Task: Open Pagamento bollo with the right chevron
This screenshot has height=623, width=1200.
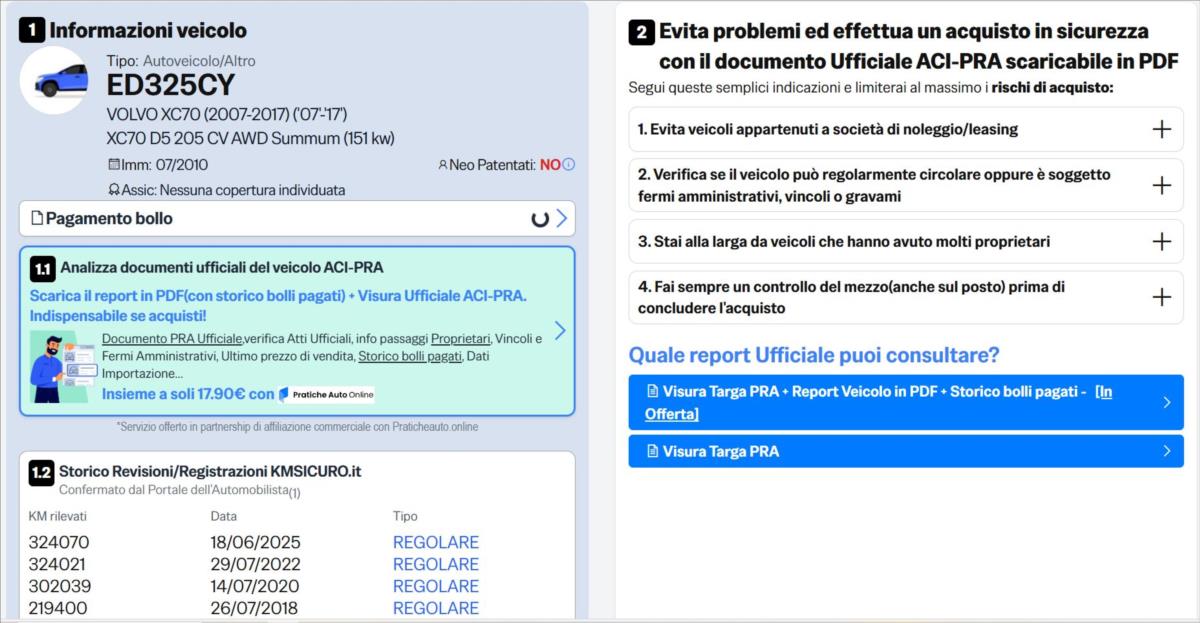Action: coord(562,218)
